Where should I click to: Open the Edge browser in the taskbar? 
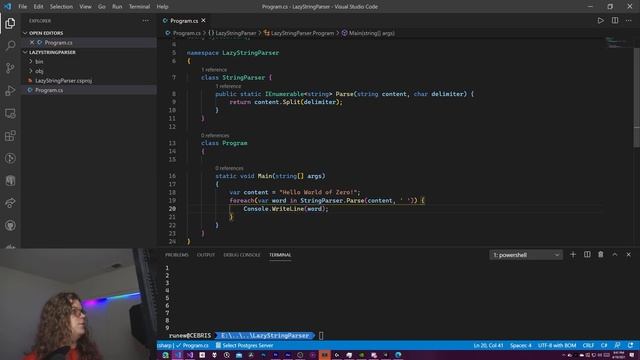click(398, 355)
